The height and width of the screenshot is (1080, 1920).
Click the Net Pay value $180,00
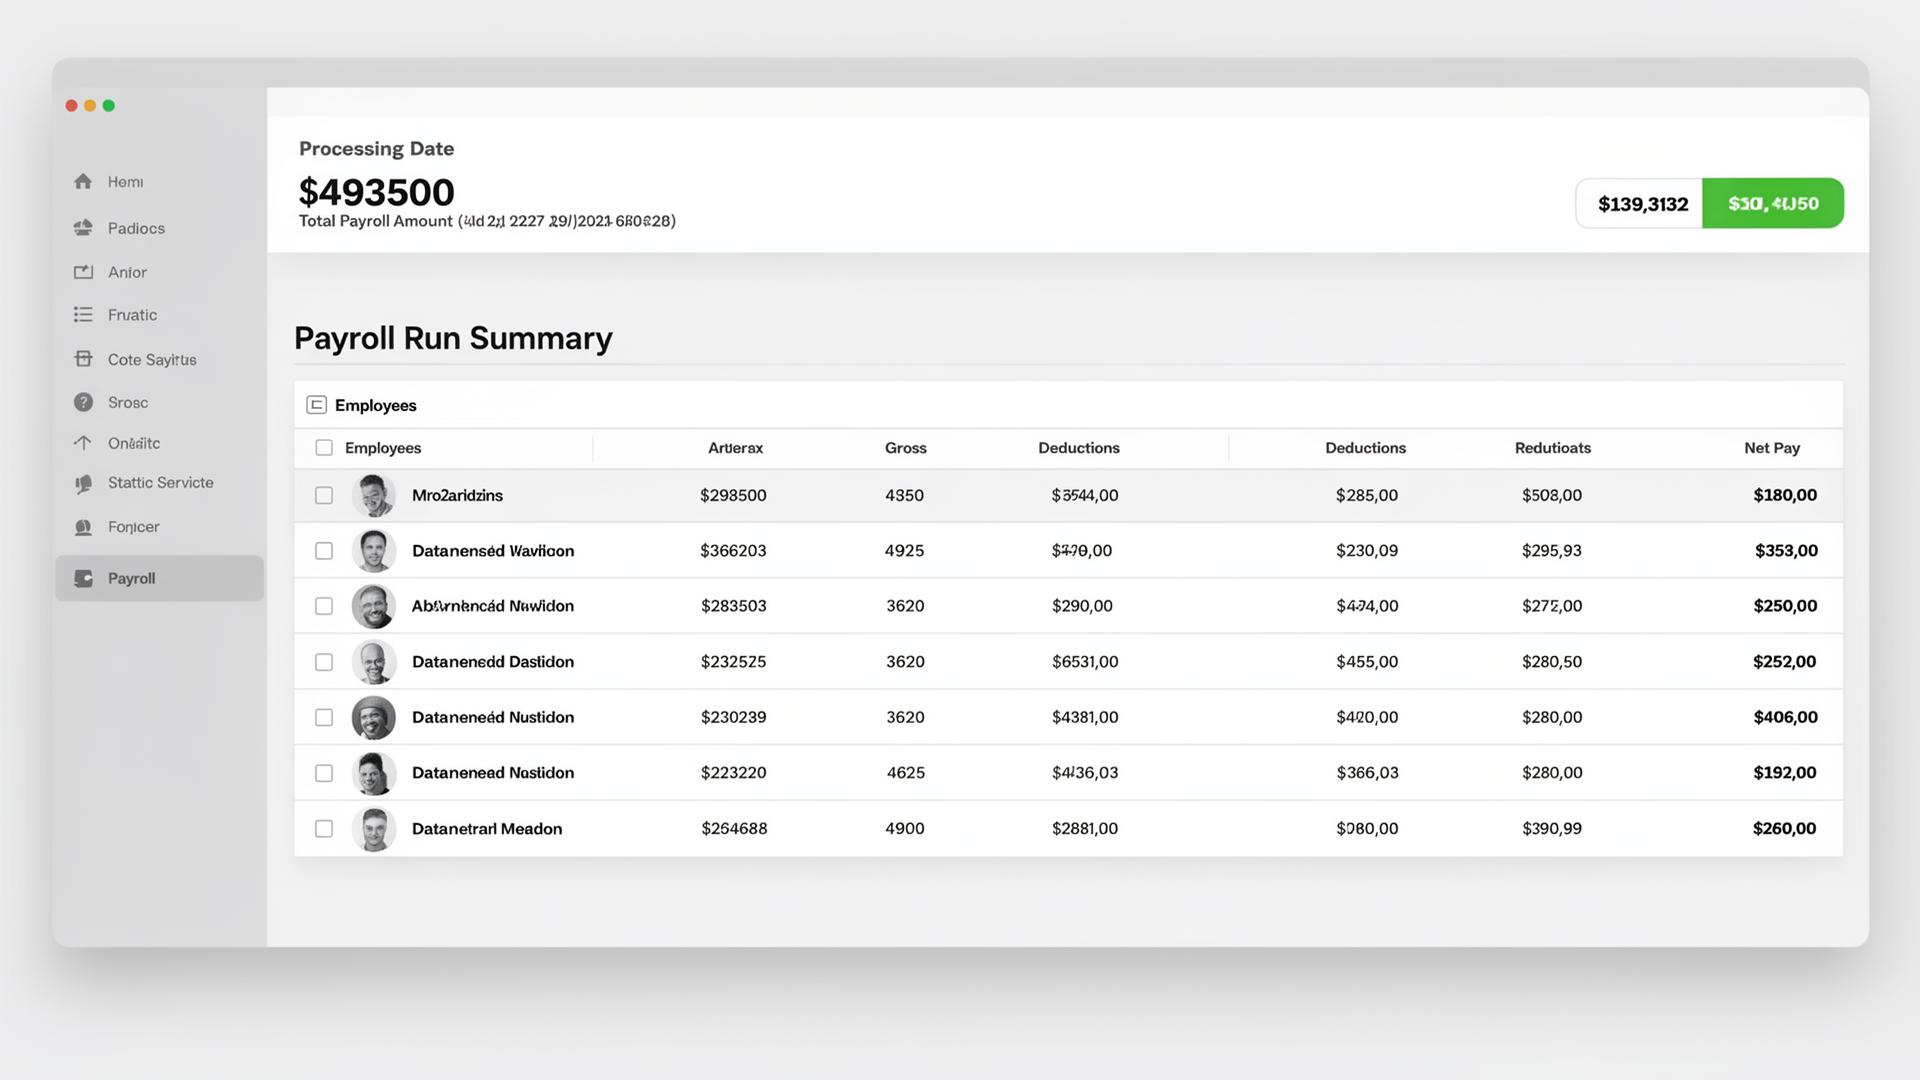(1785, 495)
